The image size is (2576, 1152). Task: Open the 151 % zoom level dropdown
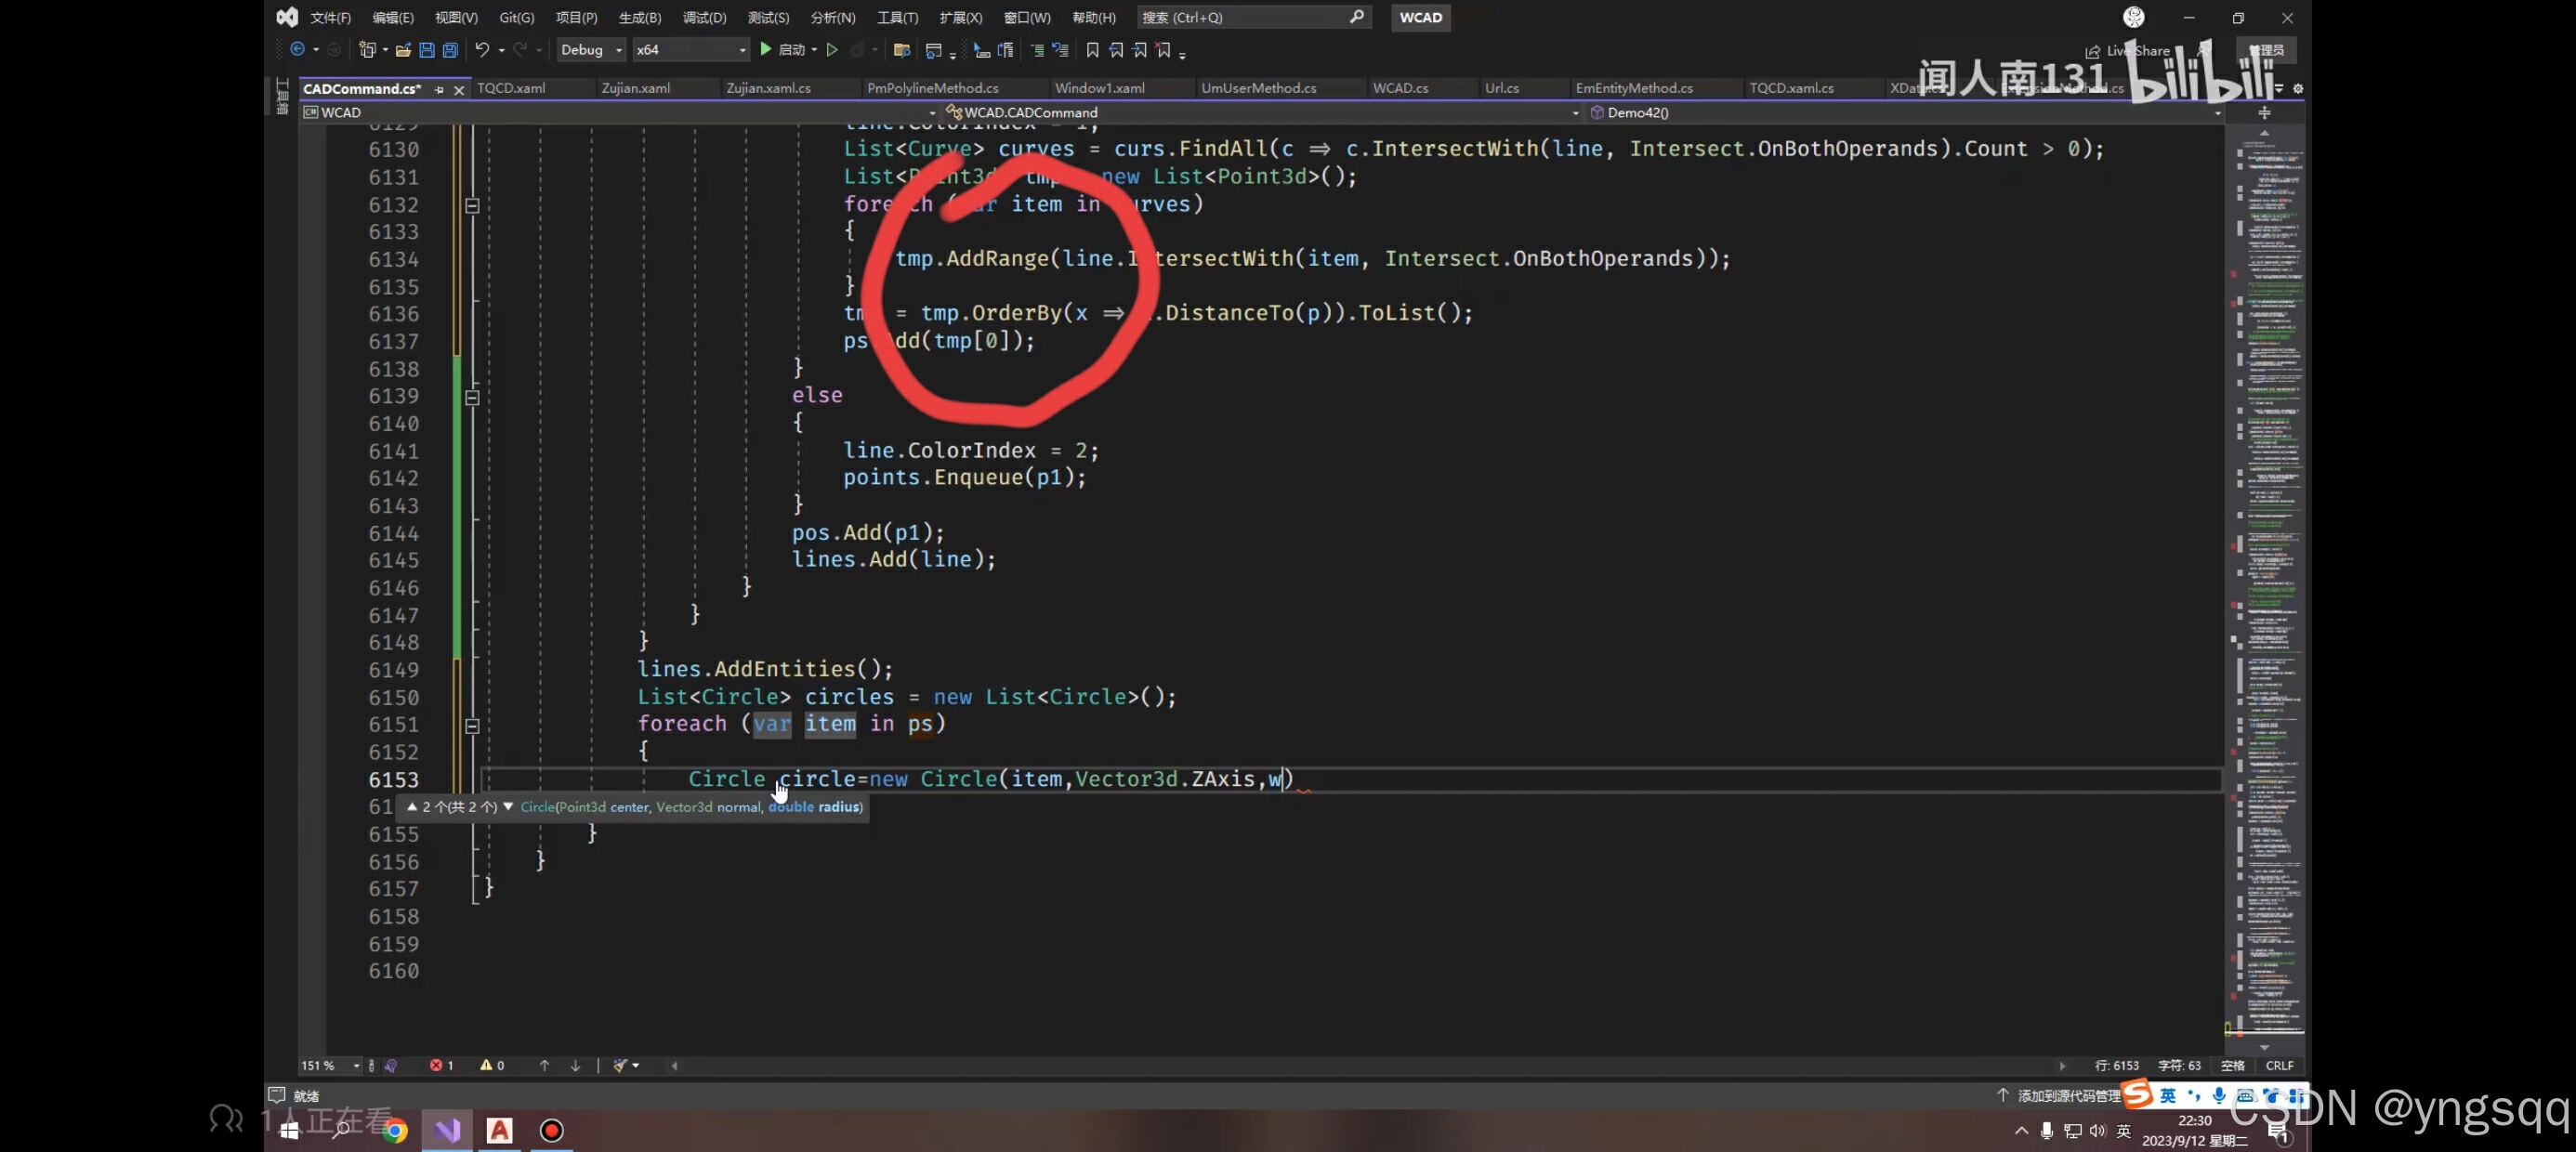click(x=330, y=1065)
